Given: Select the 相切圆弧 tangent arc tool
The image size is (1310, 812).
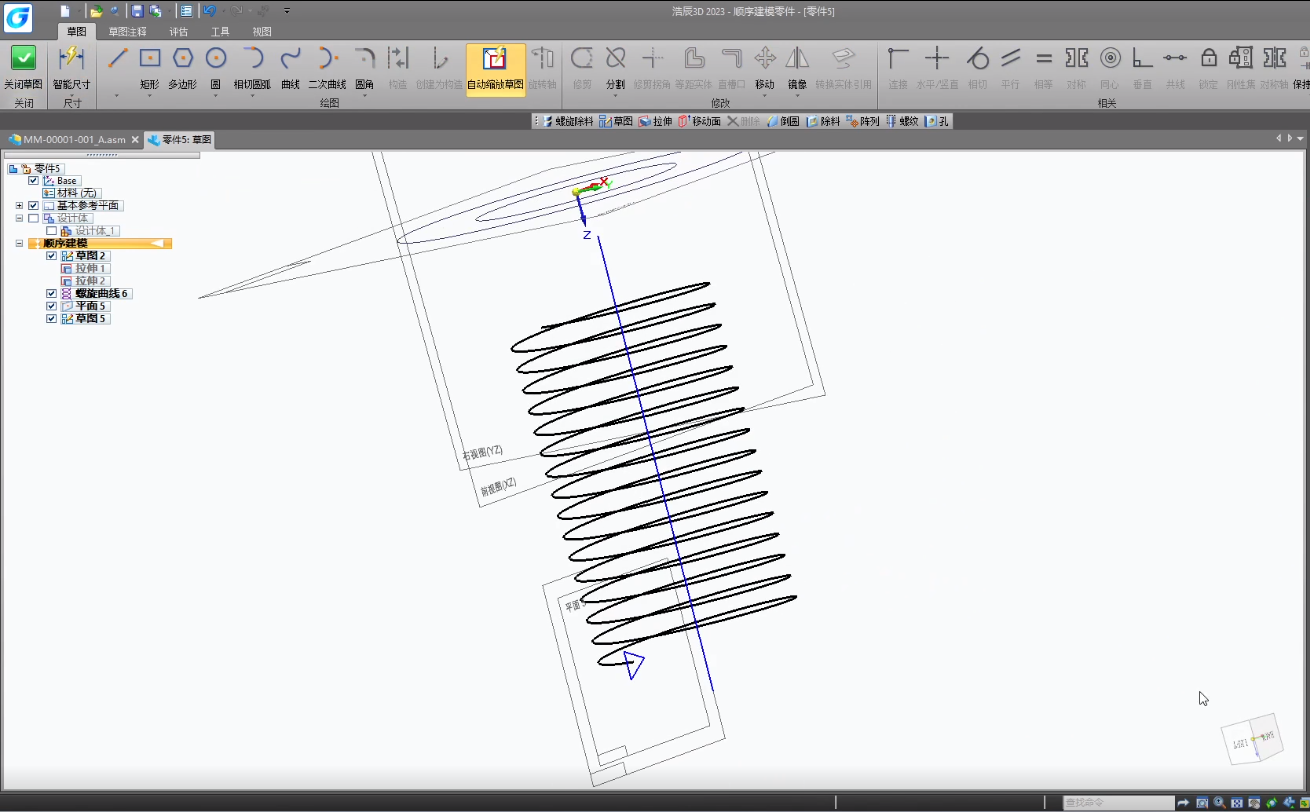Looking at the screenshot, I should pos(252,58).
